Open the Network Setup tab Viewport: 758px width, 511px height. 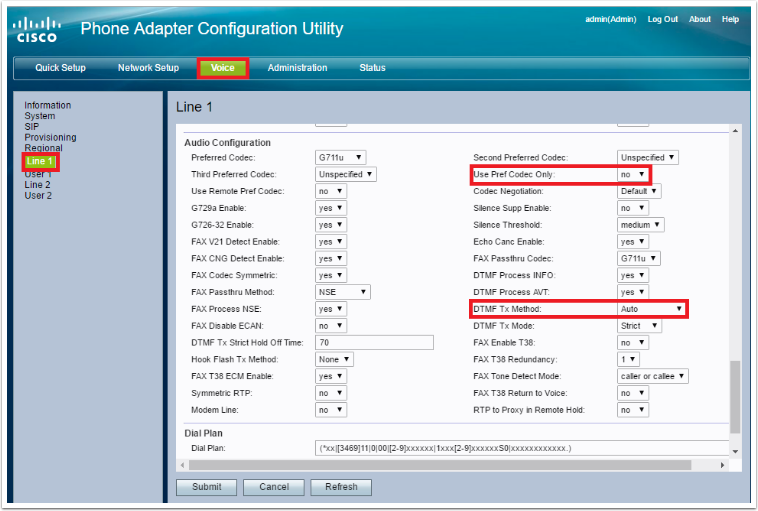tap(148, 68)
